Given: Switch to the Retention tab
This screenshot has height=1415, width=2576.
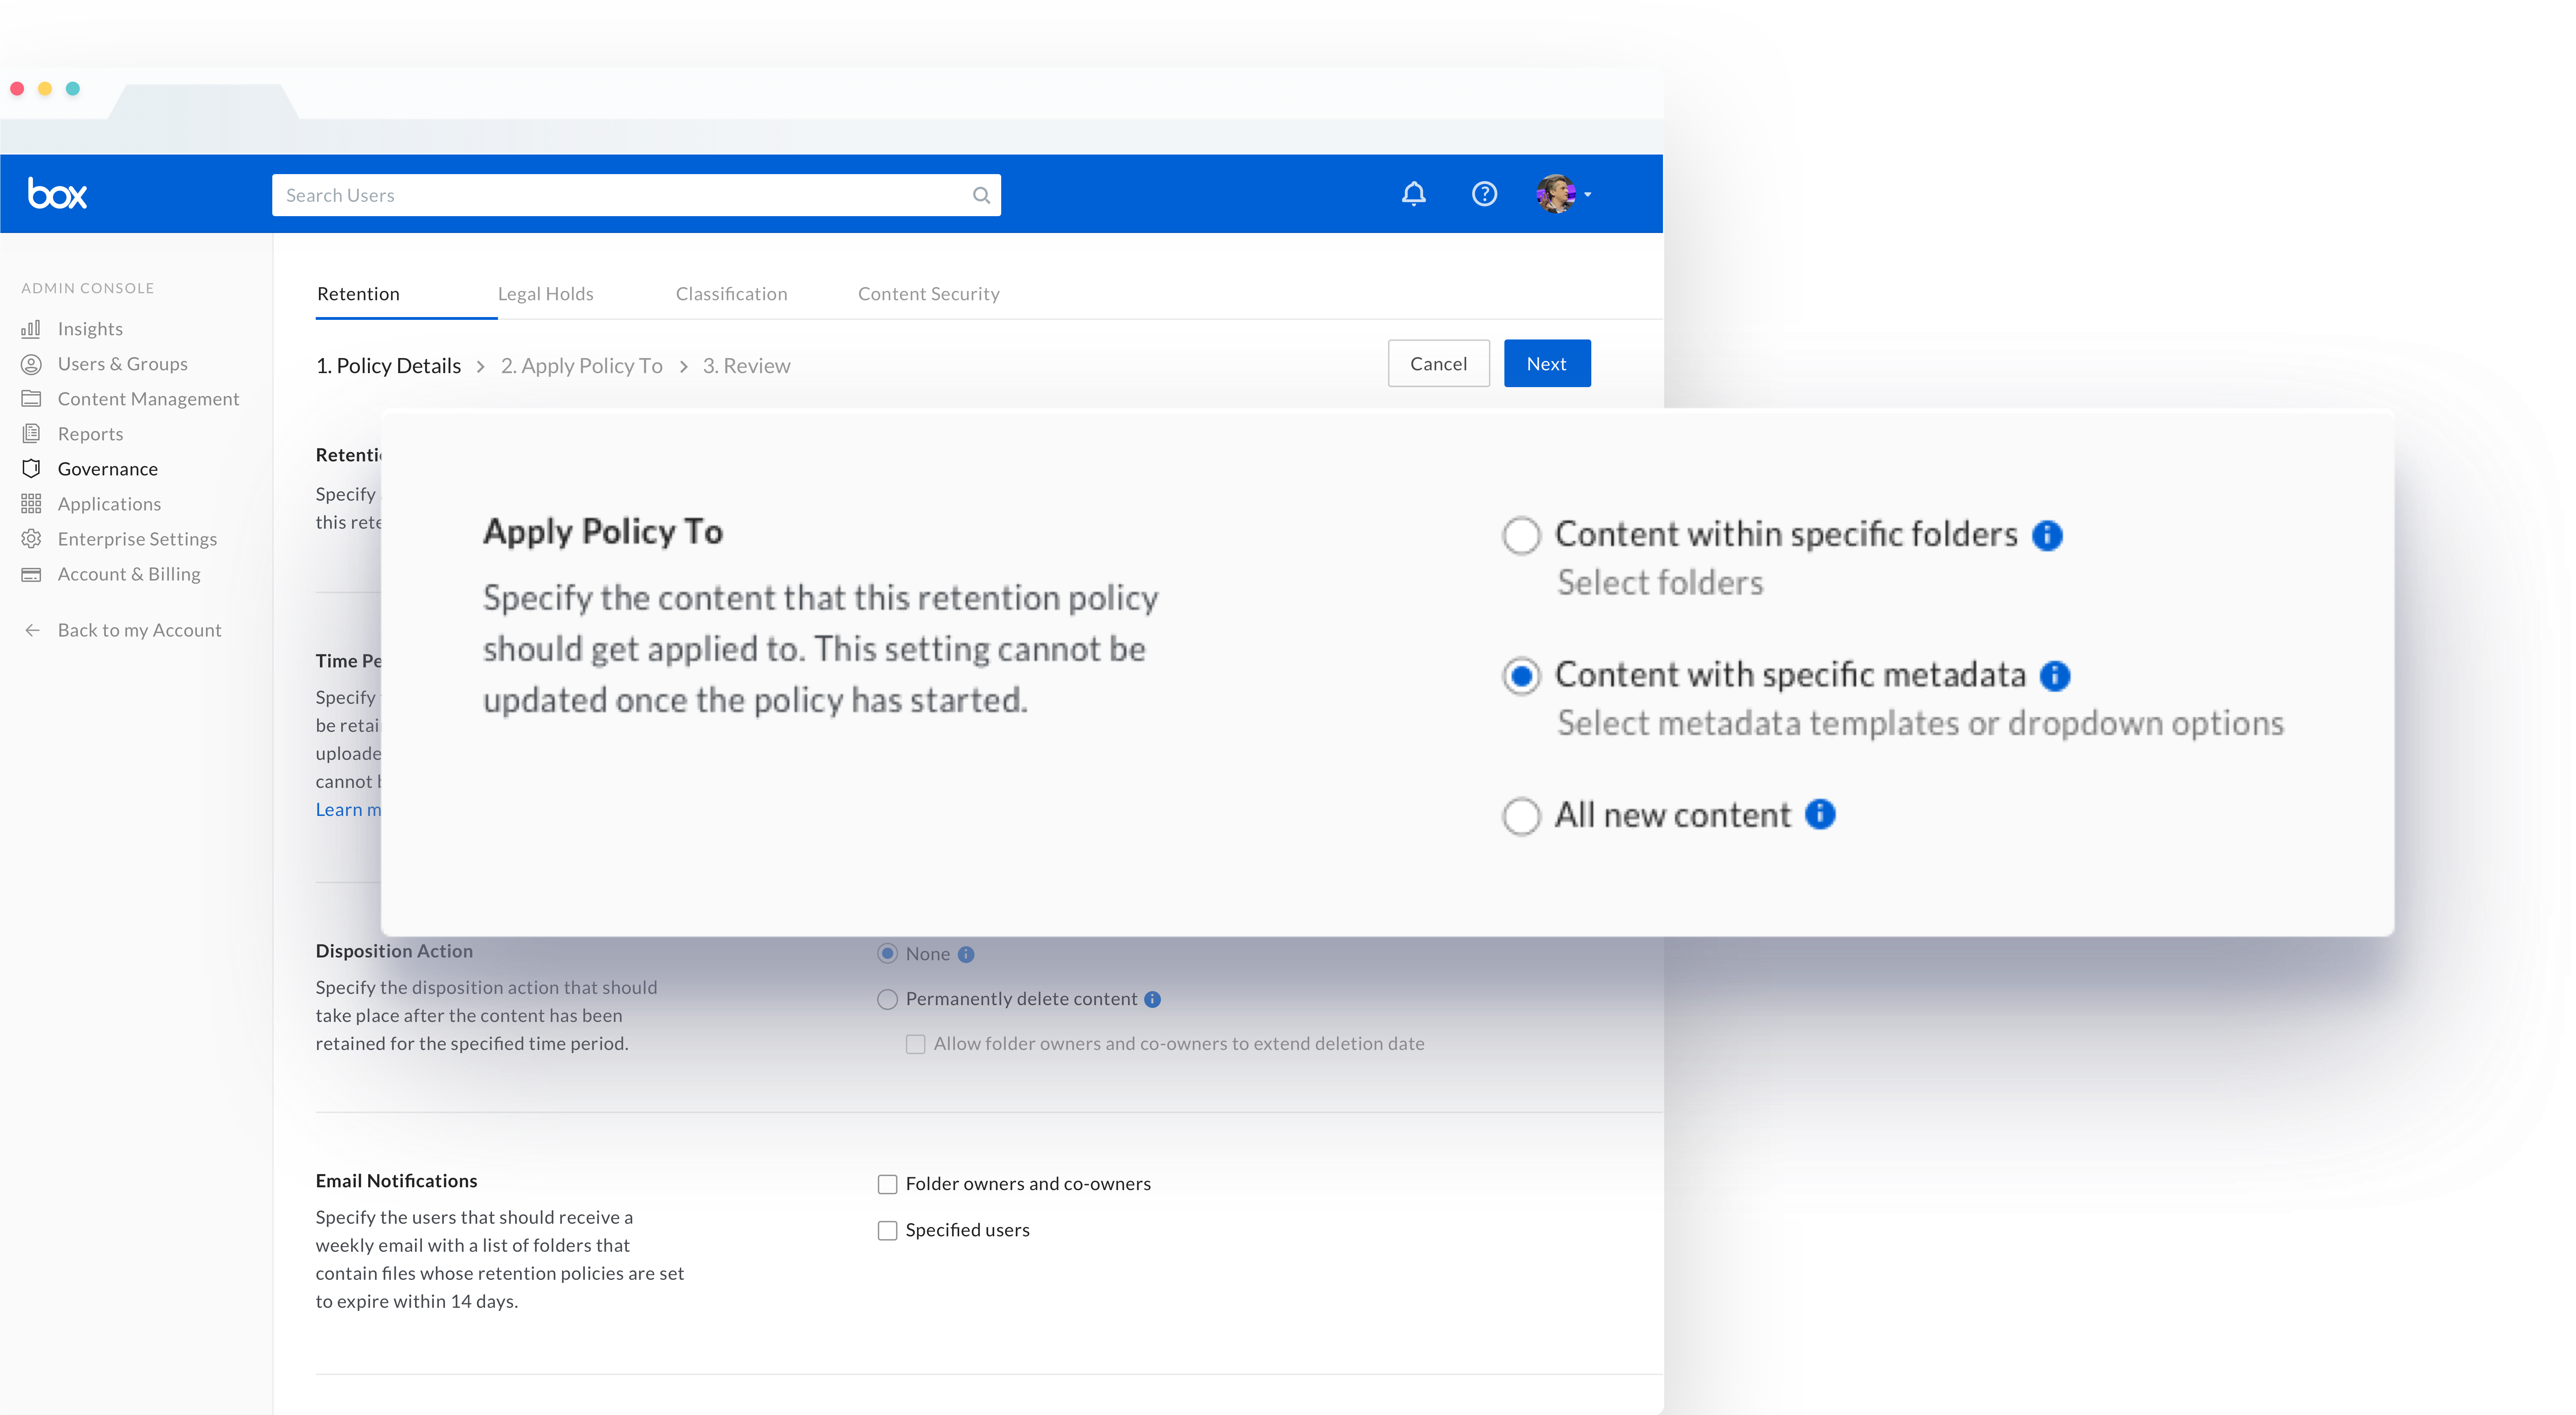Looking at the screenshot, I should (x=358, y=294).
